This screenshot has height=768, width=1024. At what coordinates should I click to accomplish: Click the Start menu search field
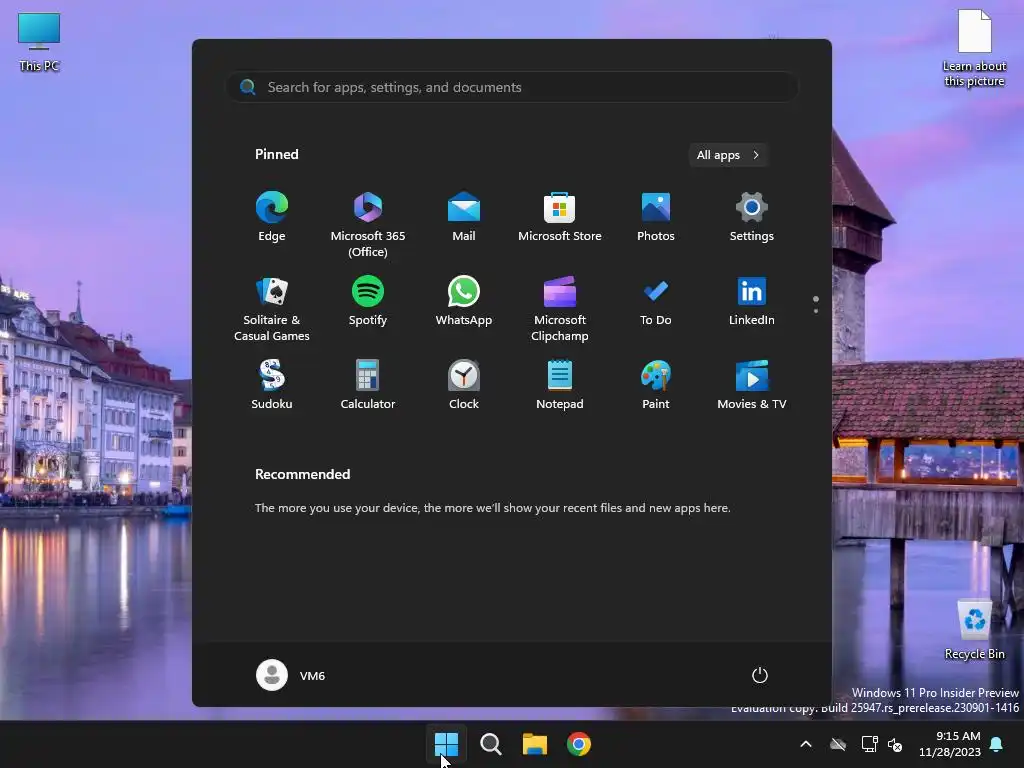click(511, 87)
